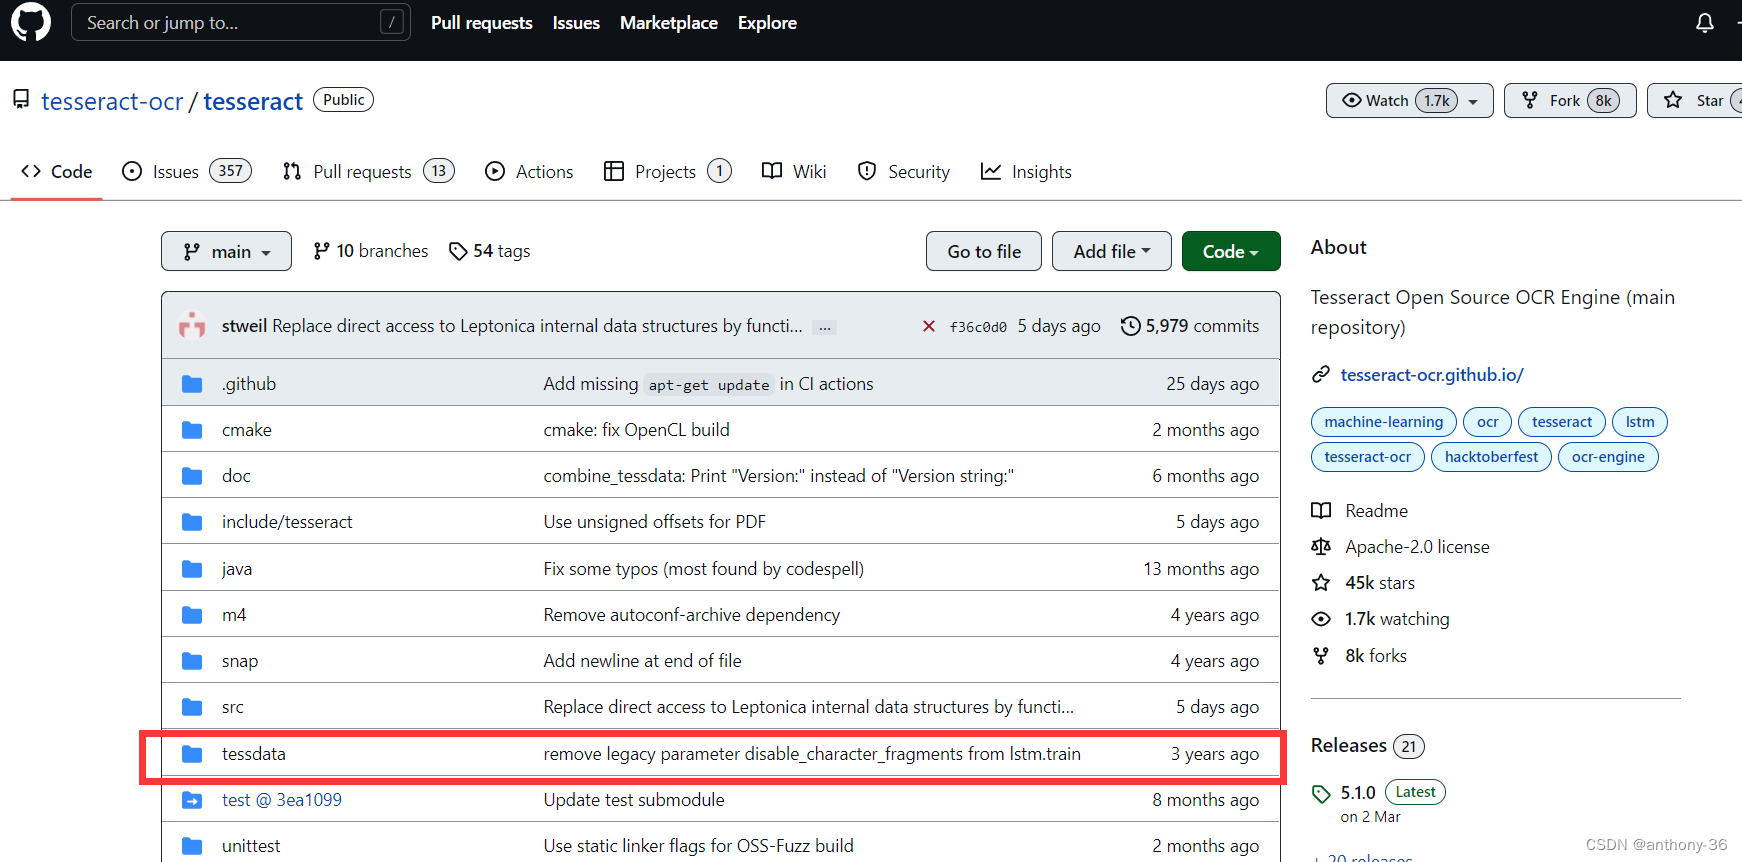Image resolution: width=1742 pixels, height=862 pixels.
Task: Click Pull requests in top navigation
Action: point(482,23)
